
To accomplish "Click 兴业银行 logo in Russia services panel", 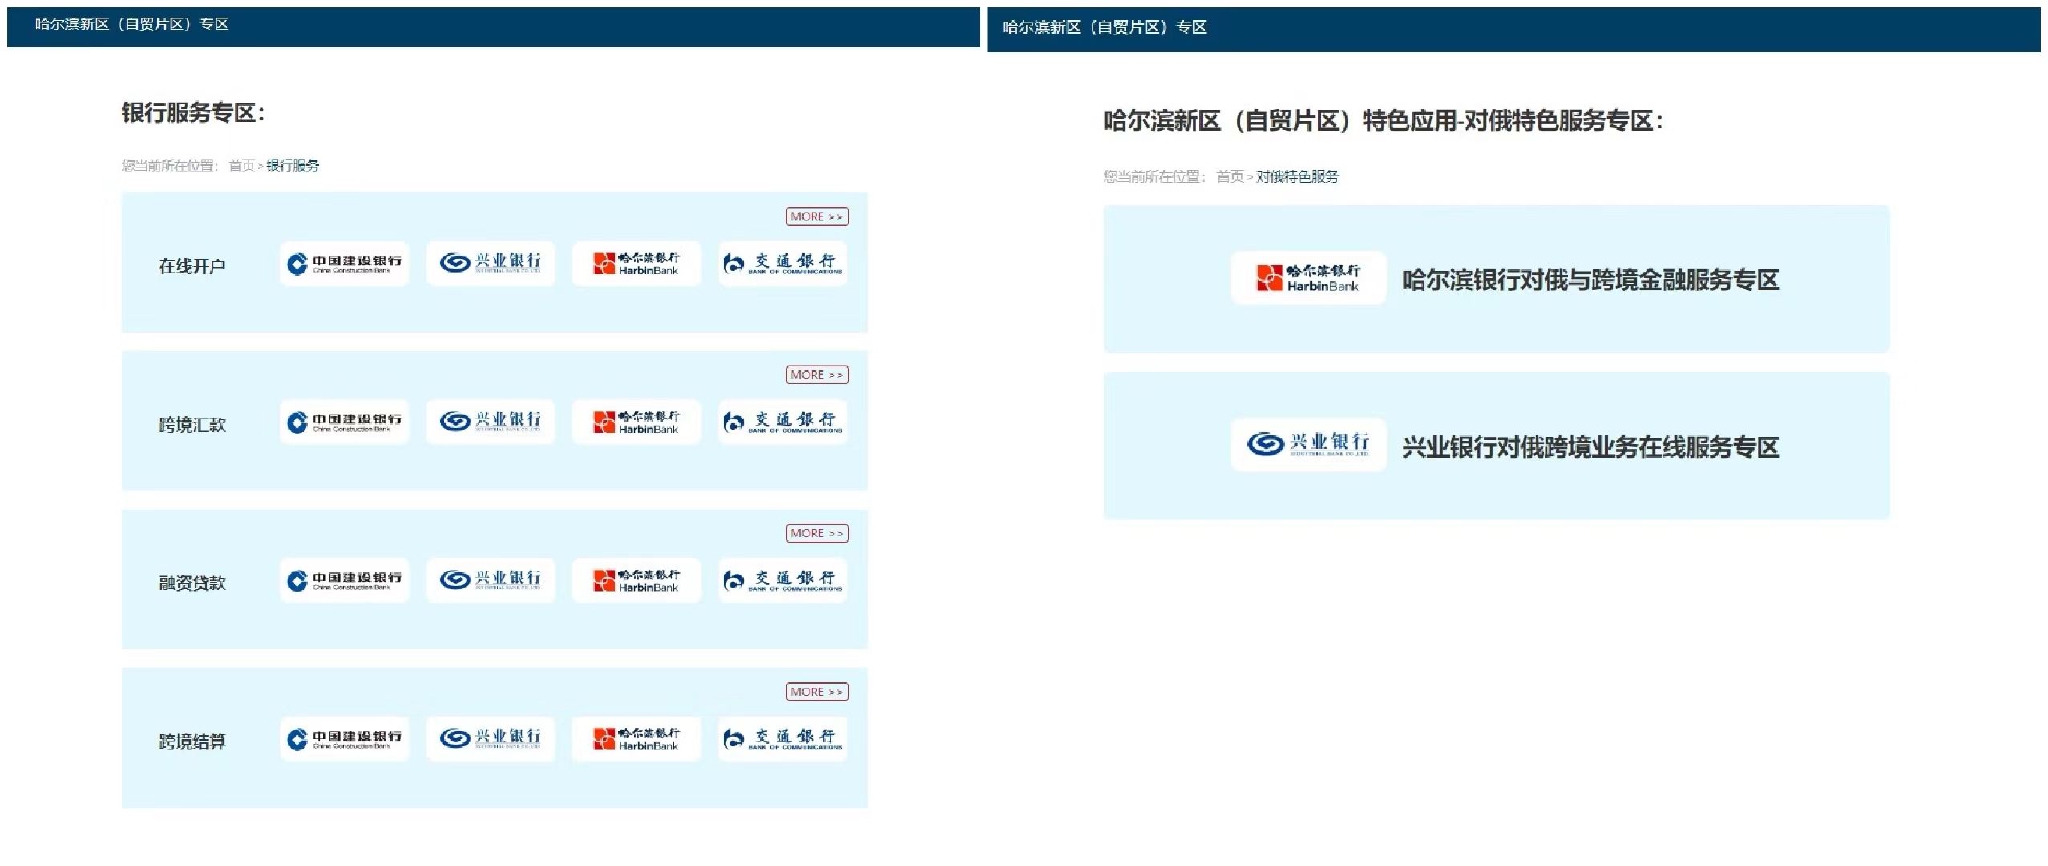I will [x=1309, y=444].
